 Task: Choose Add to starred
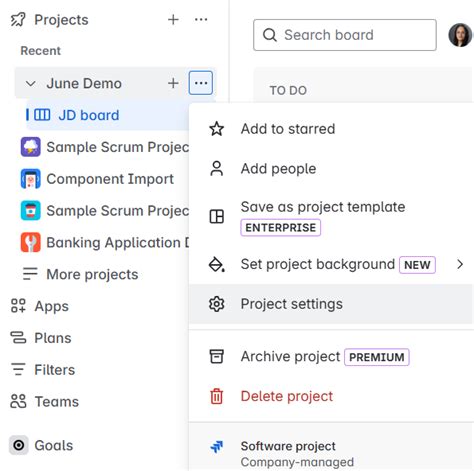pyautogui.click(x=288, y=129)
